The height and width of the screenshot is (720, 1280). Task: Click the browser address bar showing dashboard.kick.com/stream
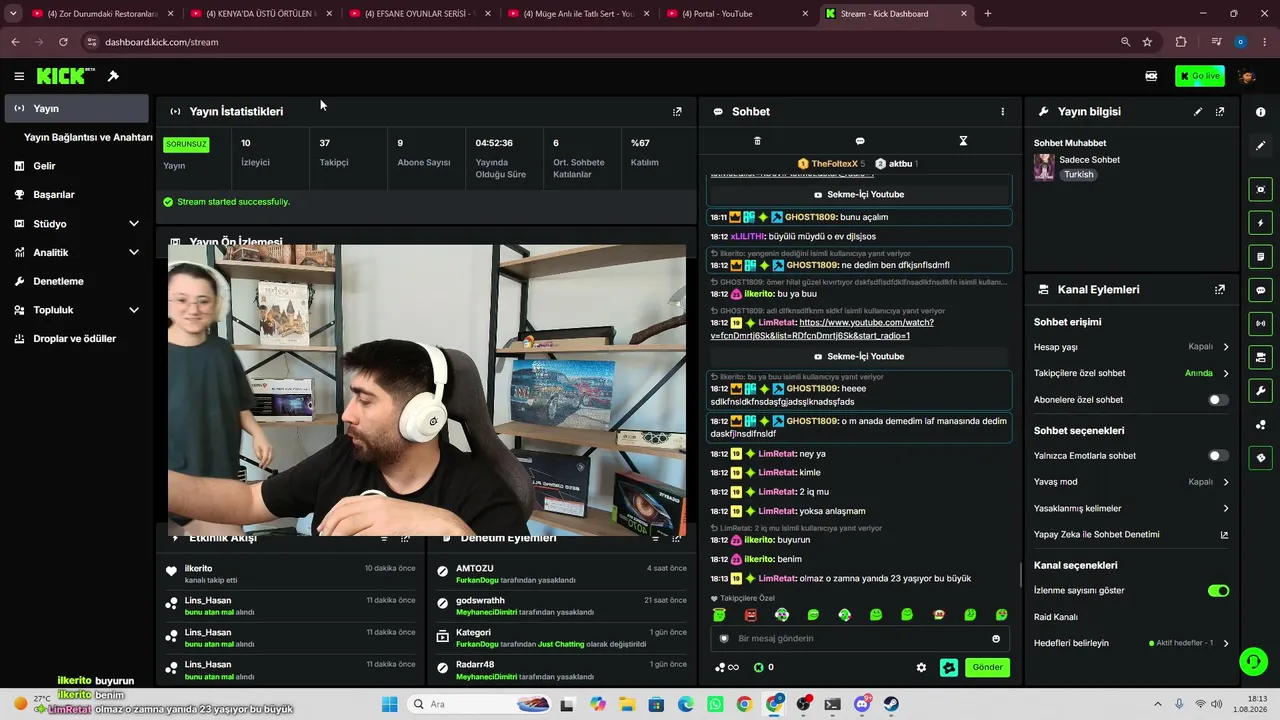pos(600,42)
